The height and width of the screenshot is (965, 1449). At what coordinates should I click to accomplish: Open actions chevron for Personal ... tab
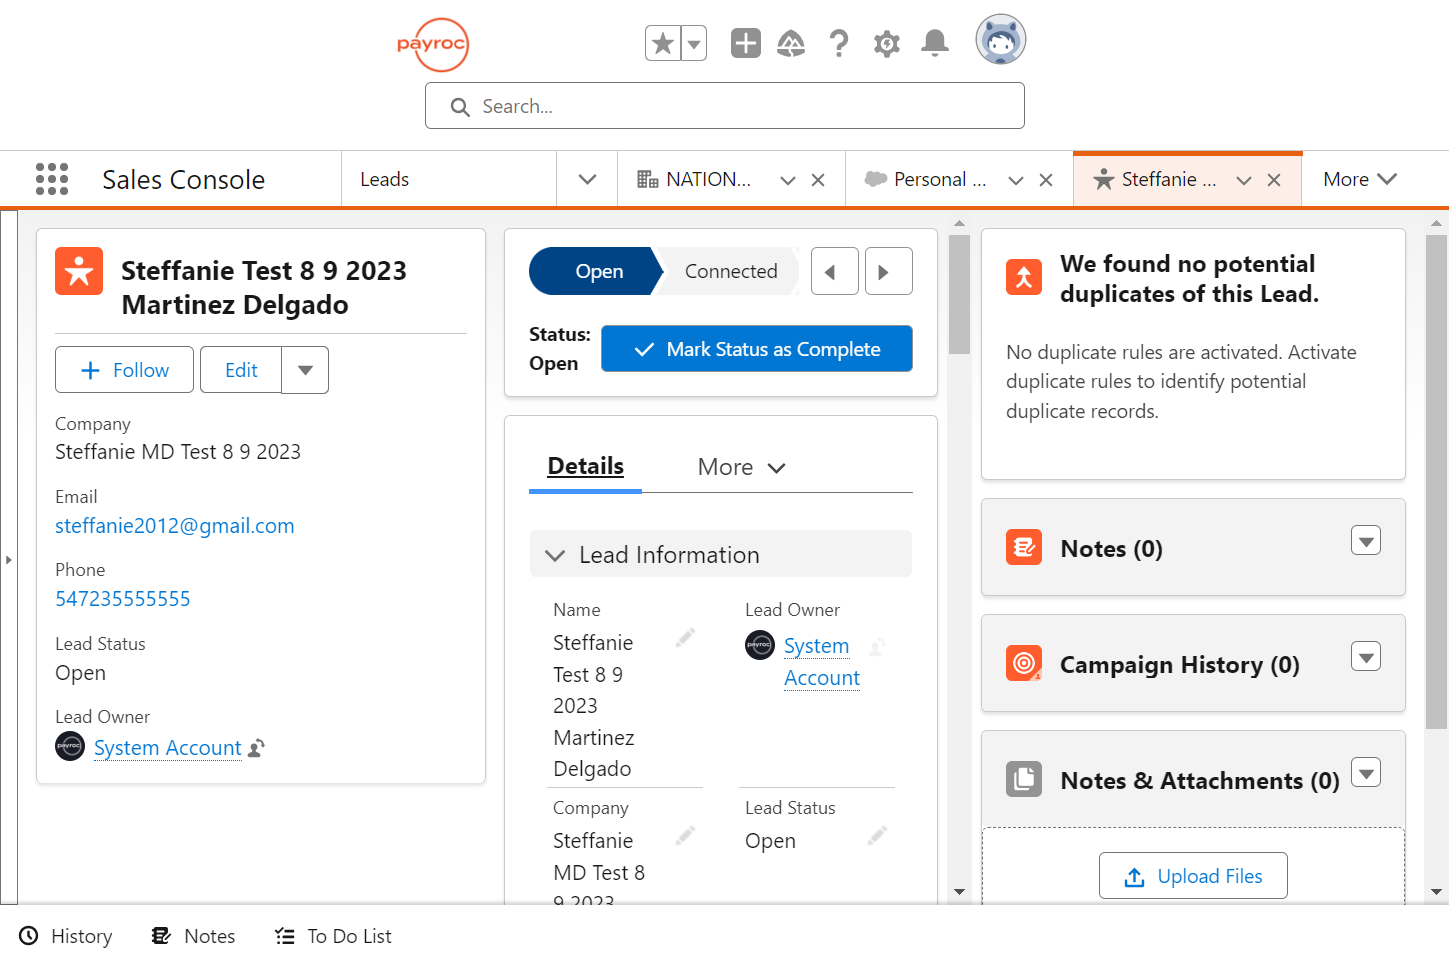1016,180
